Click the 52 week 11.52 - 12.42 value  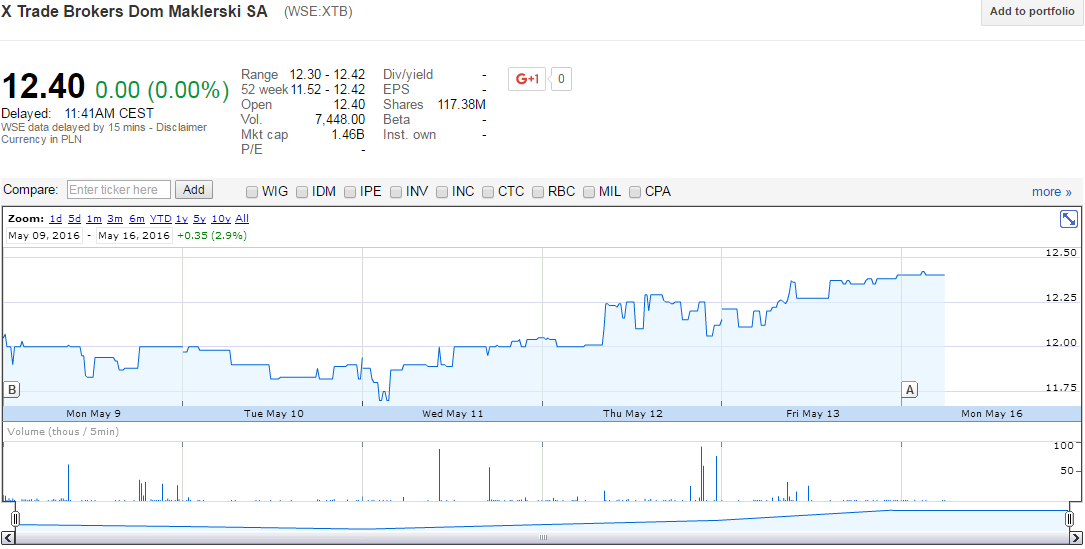coord(327,89)
